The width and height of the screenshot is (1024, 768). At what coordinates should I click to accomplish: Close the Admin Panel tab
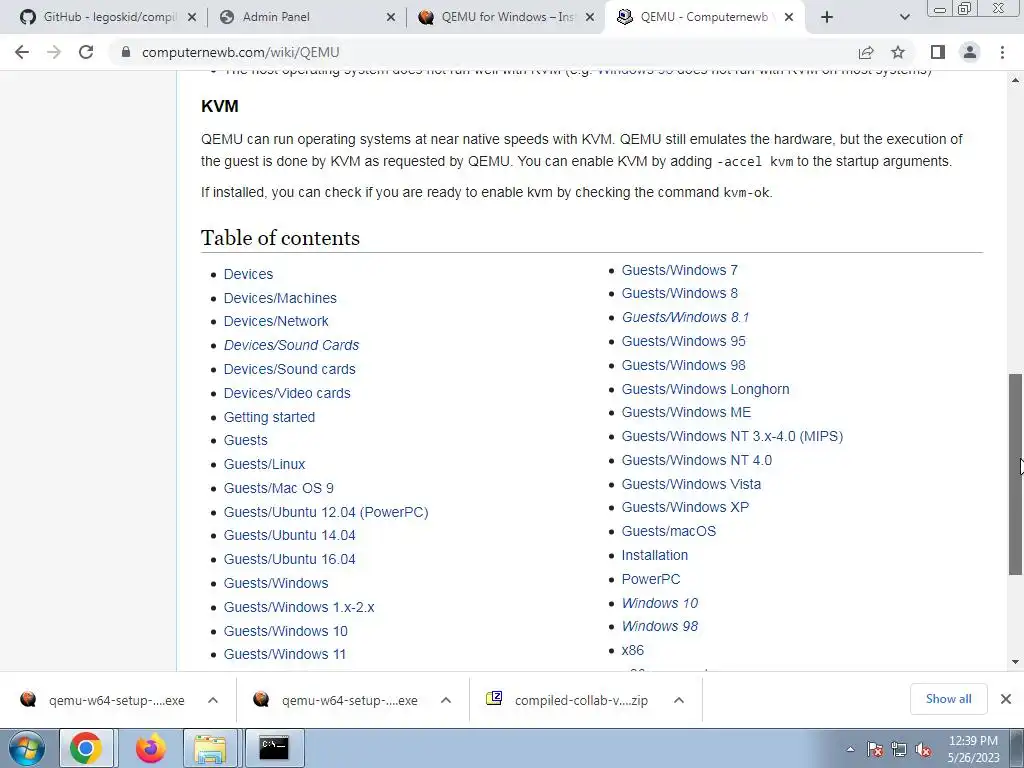pyautogui.click(x=391, y=17)
